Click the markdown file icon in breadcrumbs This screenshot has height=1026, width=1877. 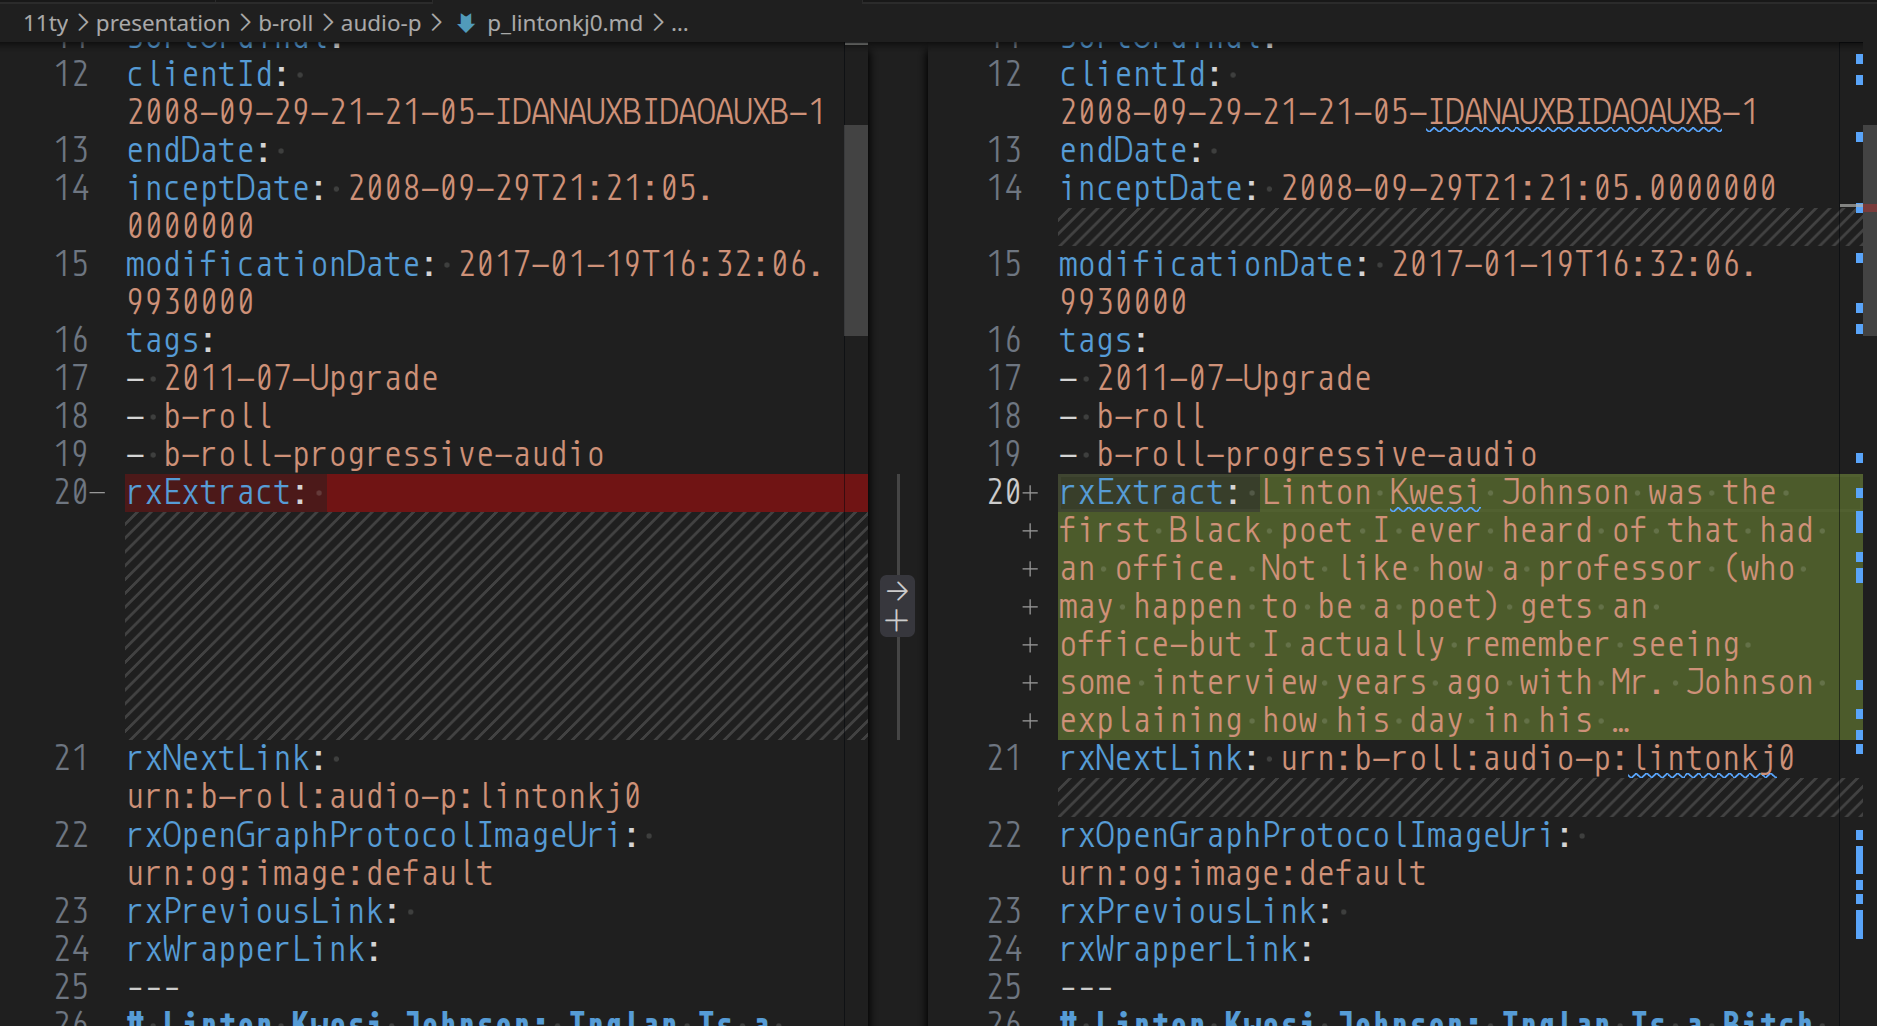[466, 23]
